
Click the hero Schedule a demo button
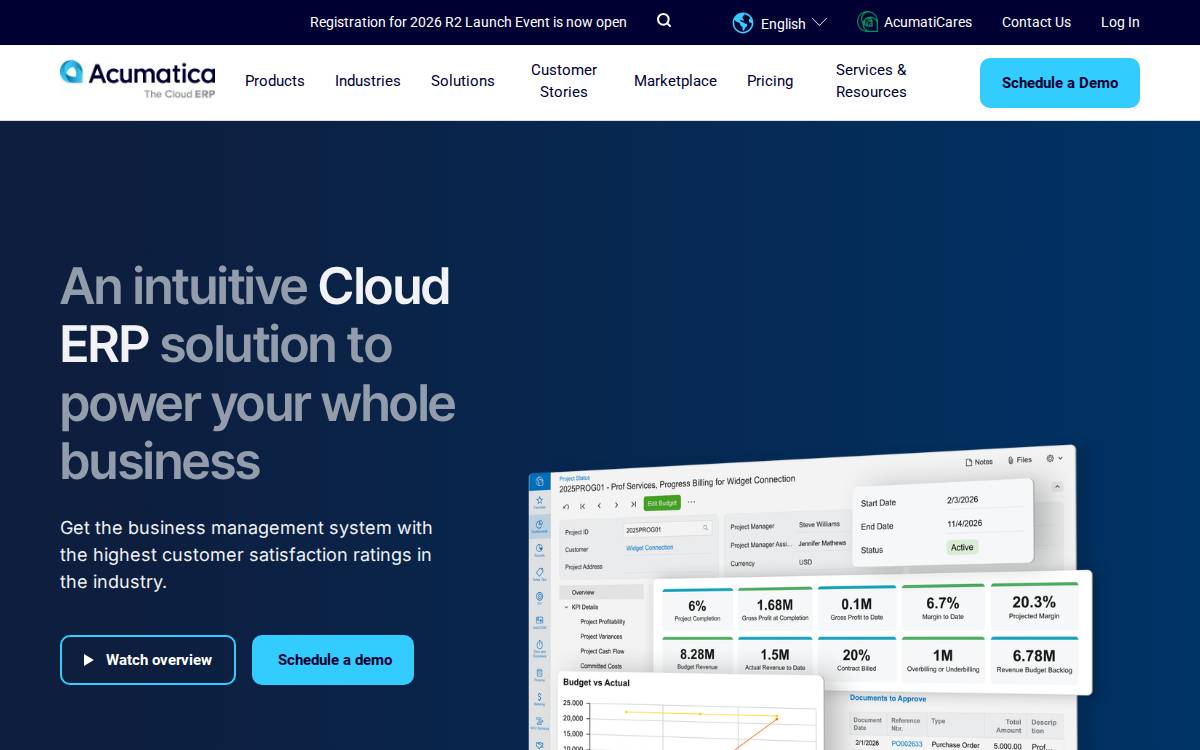333,660
